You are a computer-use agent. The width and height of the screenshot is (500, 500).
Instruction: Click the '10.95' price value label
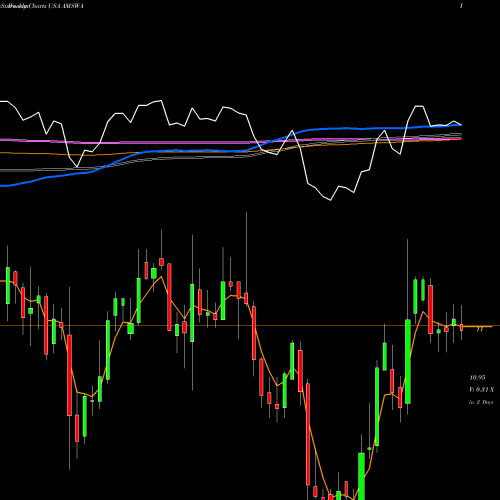point(477,378)
